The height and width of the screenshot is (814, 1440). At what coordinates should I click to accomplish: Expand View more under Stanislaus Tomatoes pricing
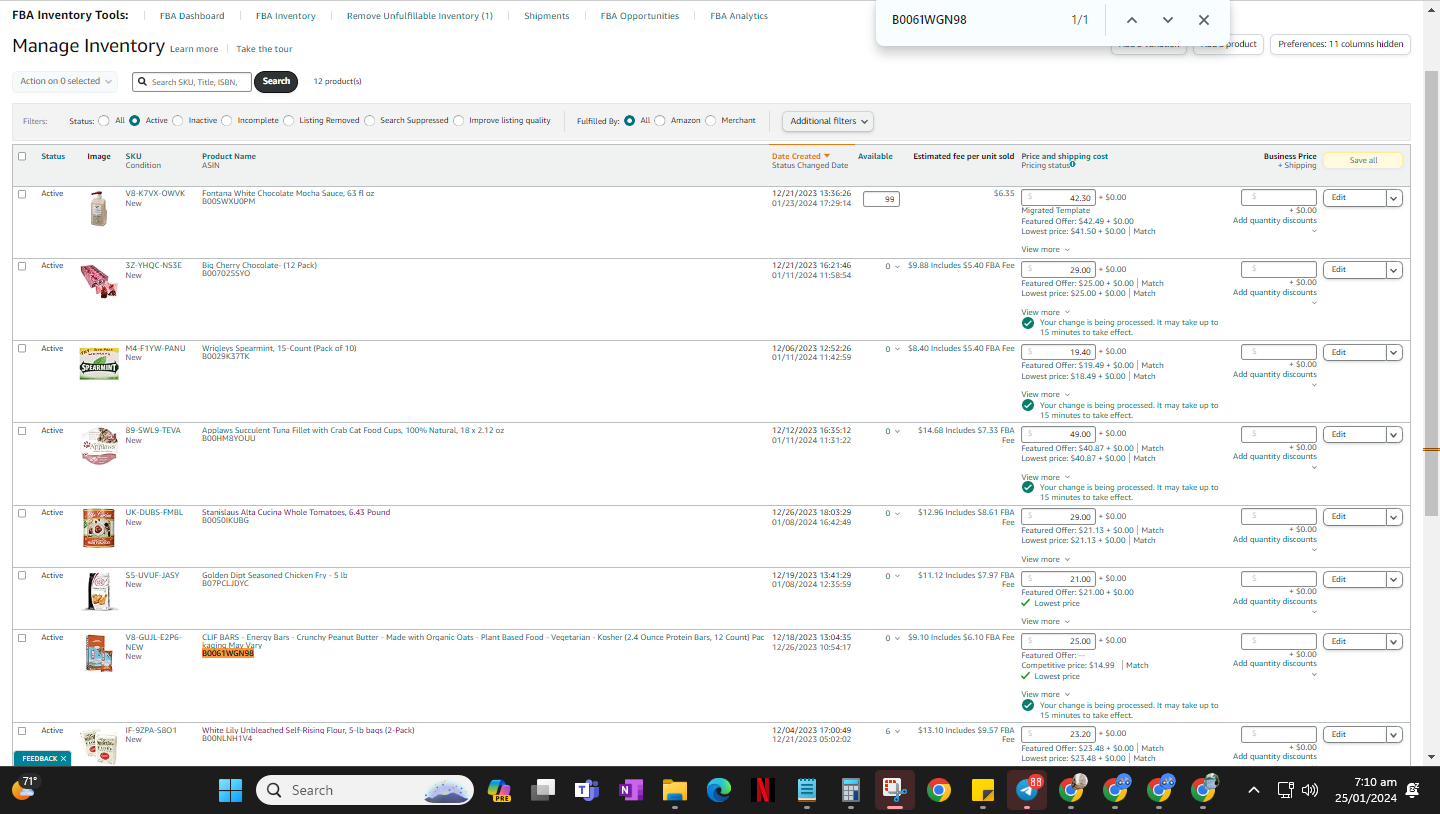tap(1045, 560)
